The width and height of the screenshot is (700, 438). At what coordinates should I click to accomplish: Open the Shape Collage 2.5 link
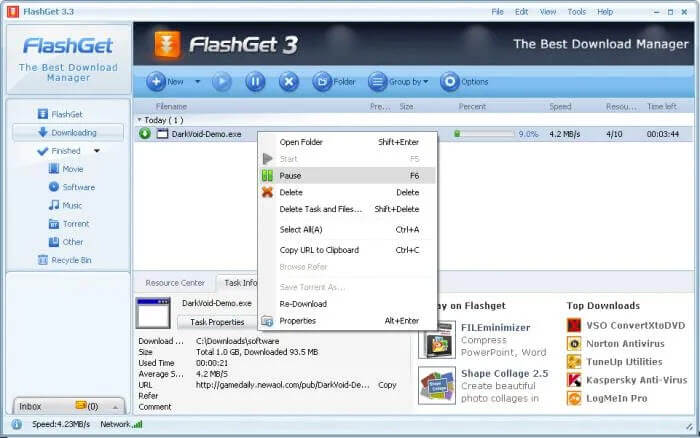point(504,373)
